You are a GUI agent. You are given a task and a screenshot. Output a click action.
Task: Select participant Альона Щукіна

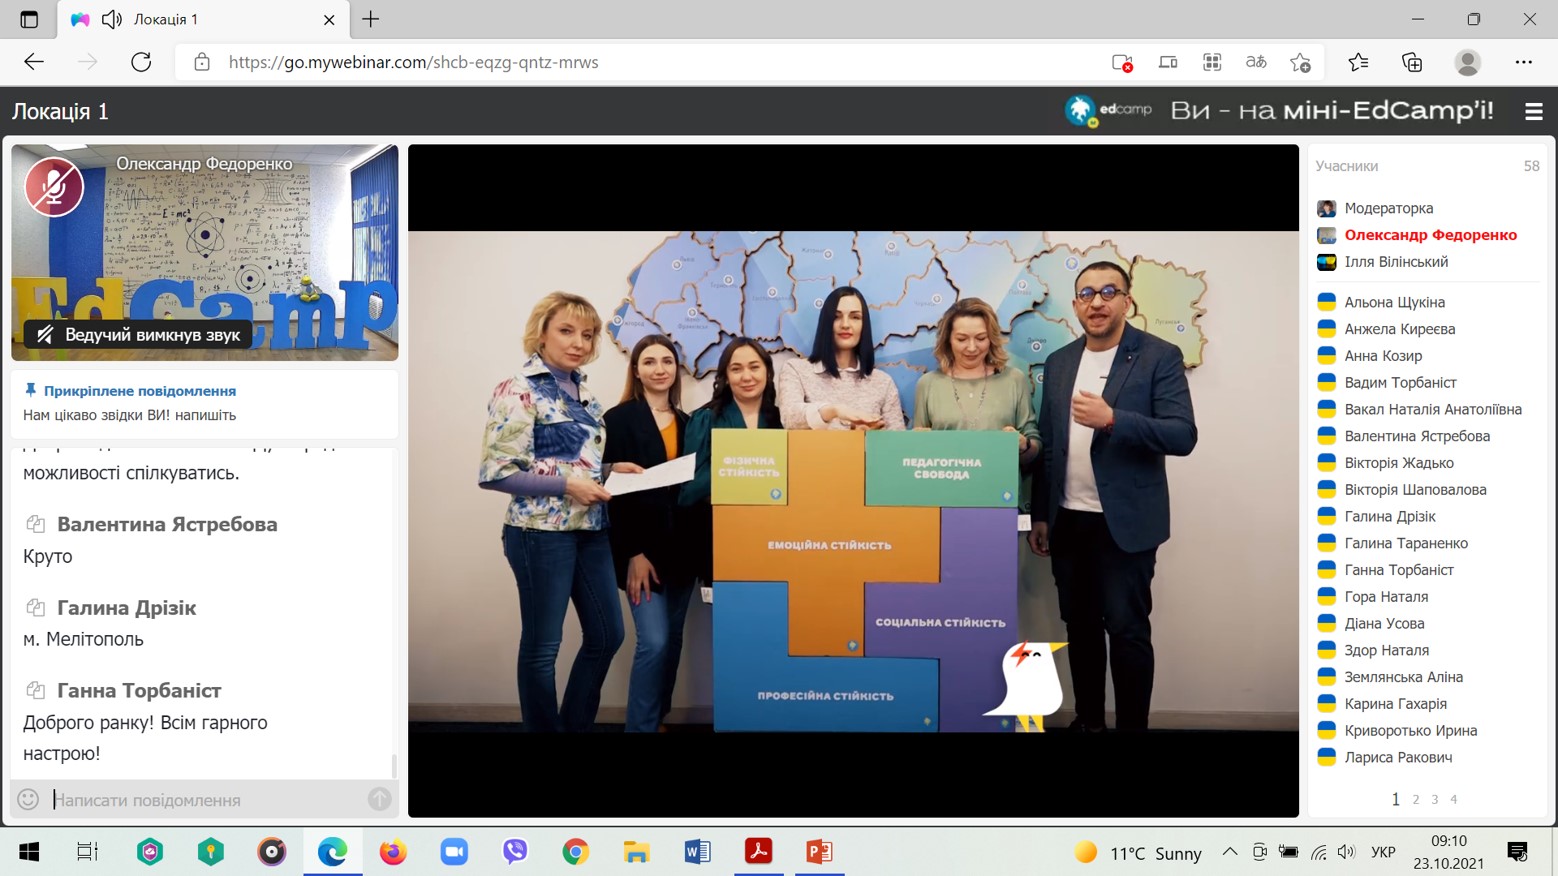(1394, 302)
